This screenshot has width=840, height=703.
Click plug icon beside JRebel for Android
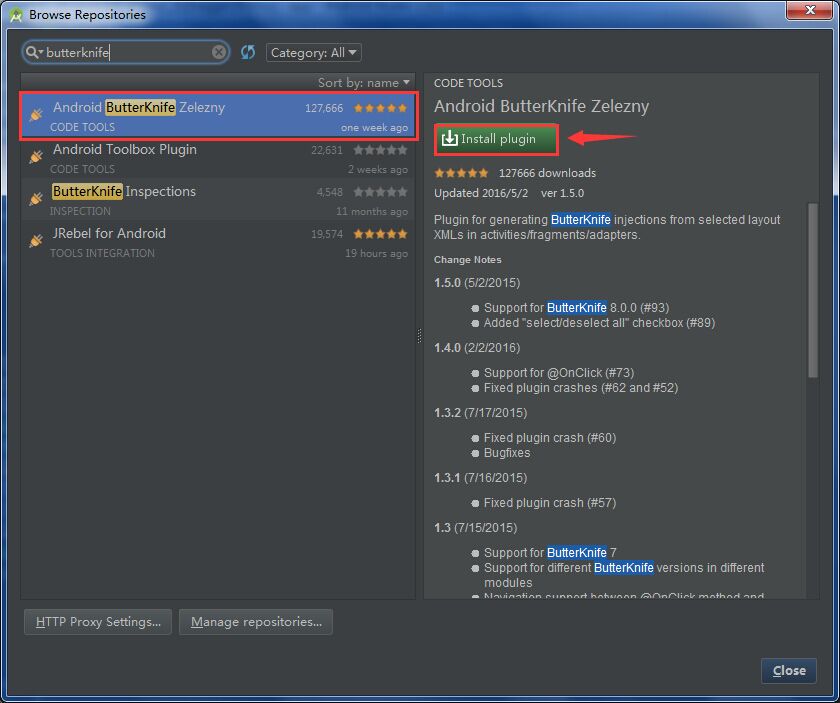(x=36, y=241)
